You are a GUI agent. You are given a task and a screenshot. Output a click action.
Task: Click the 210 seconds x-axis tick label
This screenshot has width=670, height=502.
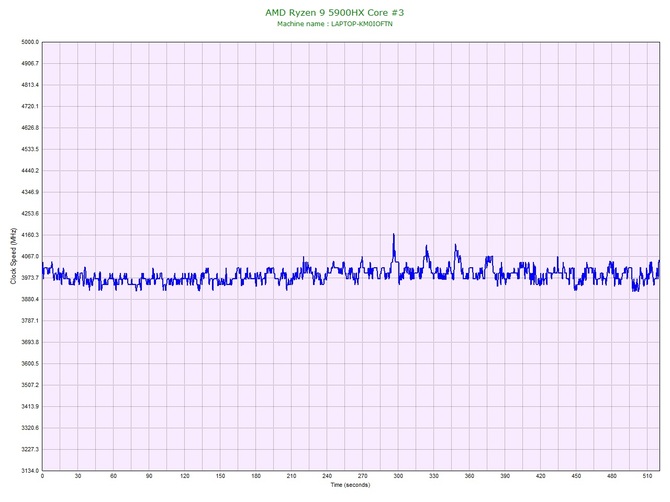291,476
